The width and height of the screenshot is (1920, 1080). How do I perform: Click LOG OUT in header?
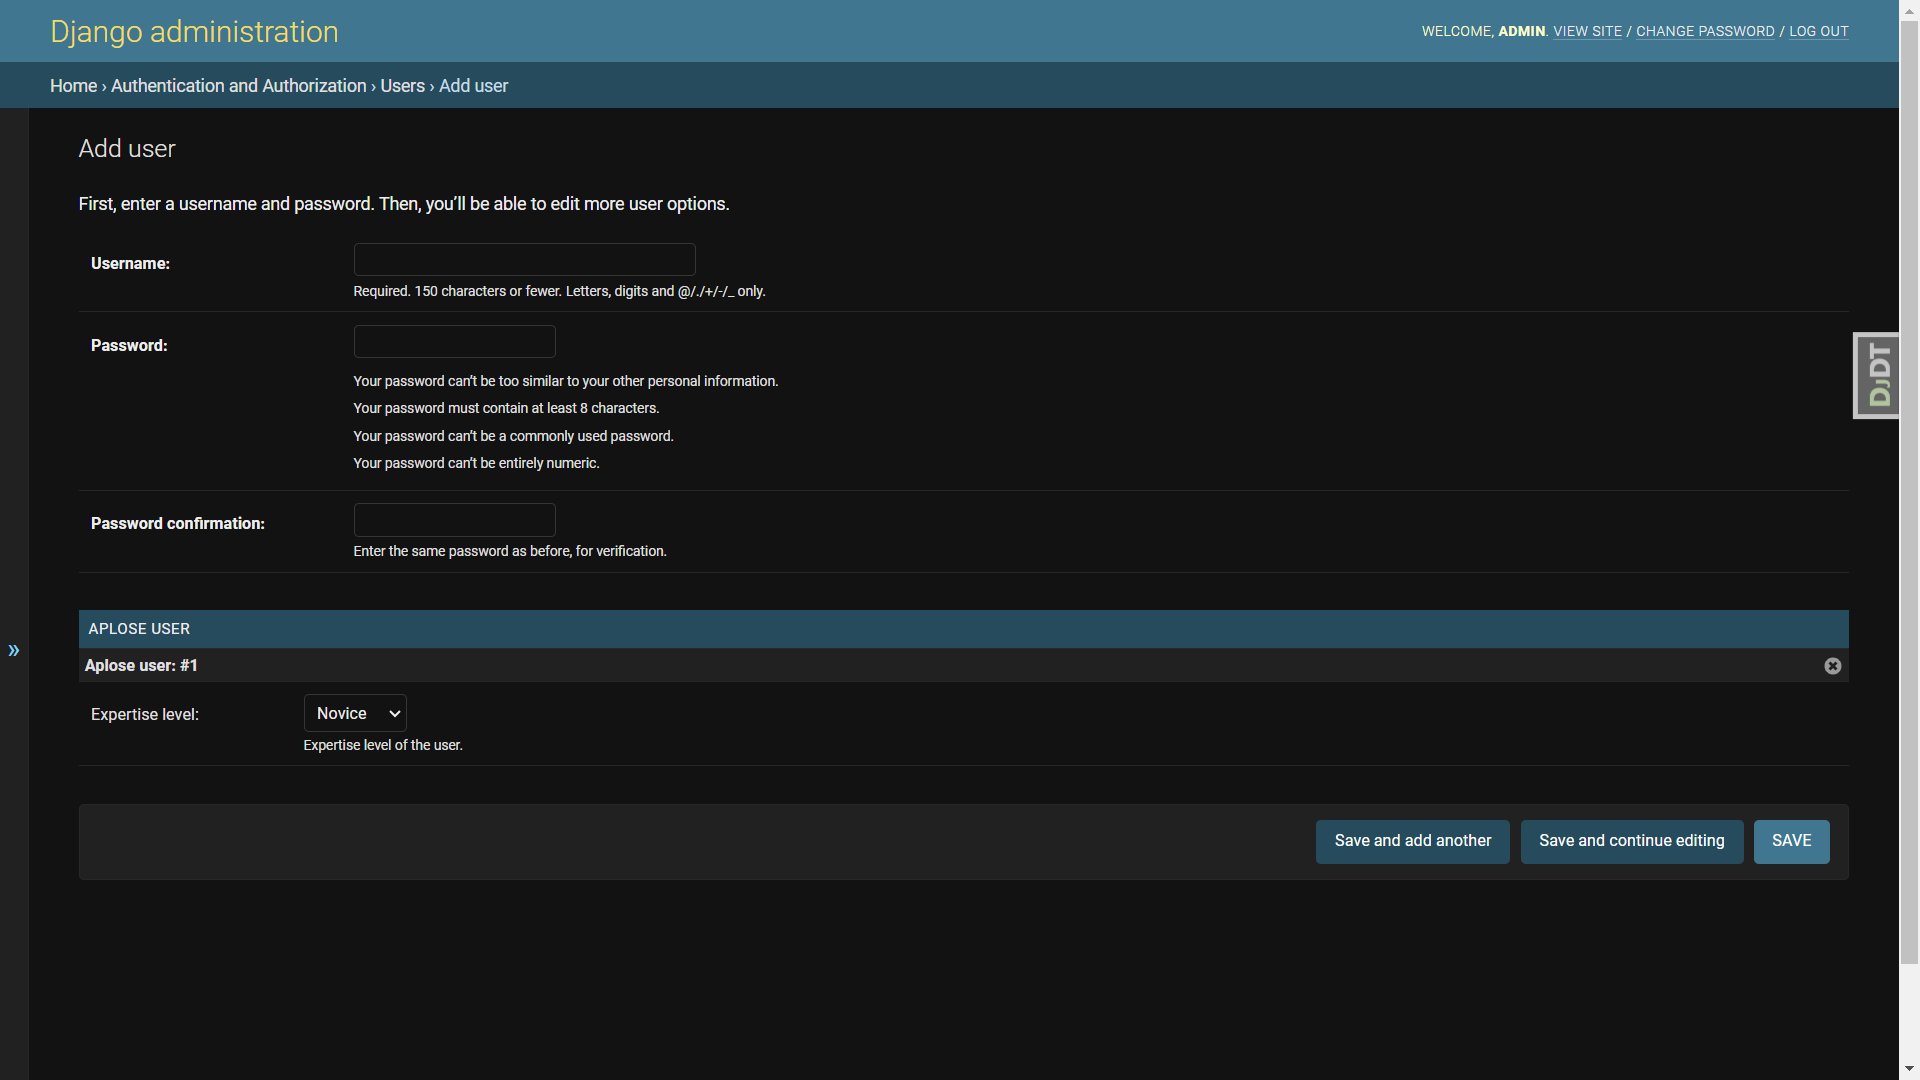[1818, 32]
